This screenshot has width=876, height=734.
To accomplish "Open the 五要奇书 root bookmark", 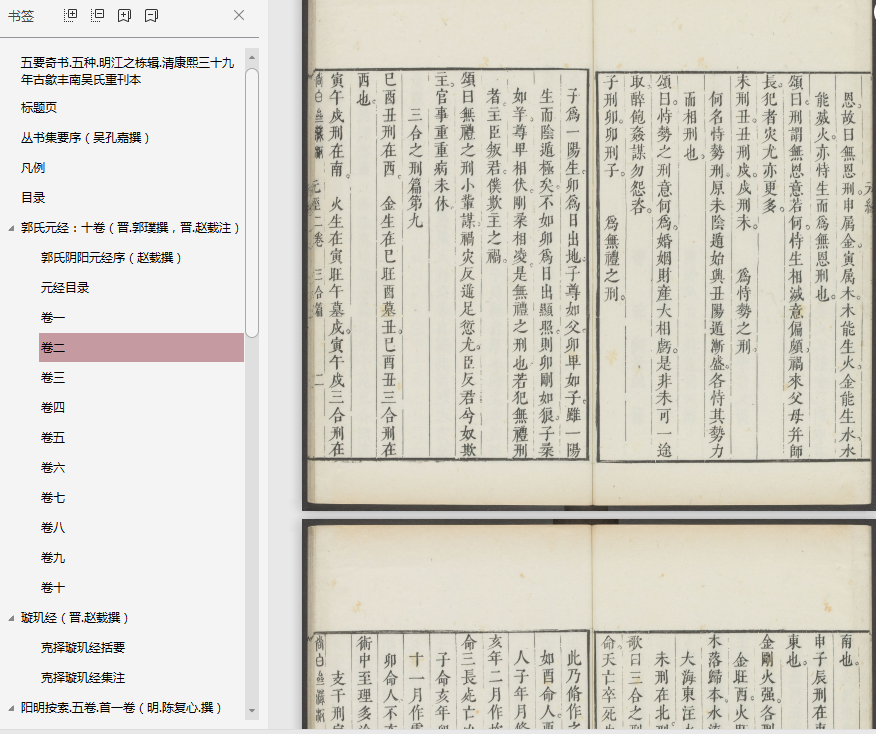I will (127, 71).
